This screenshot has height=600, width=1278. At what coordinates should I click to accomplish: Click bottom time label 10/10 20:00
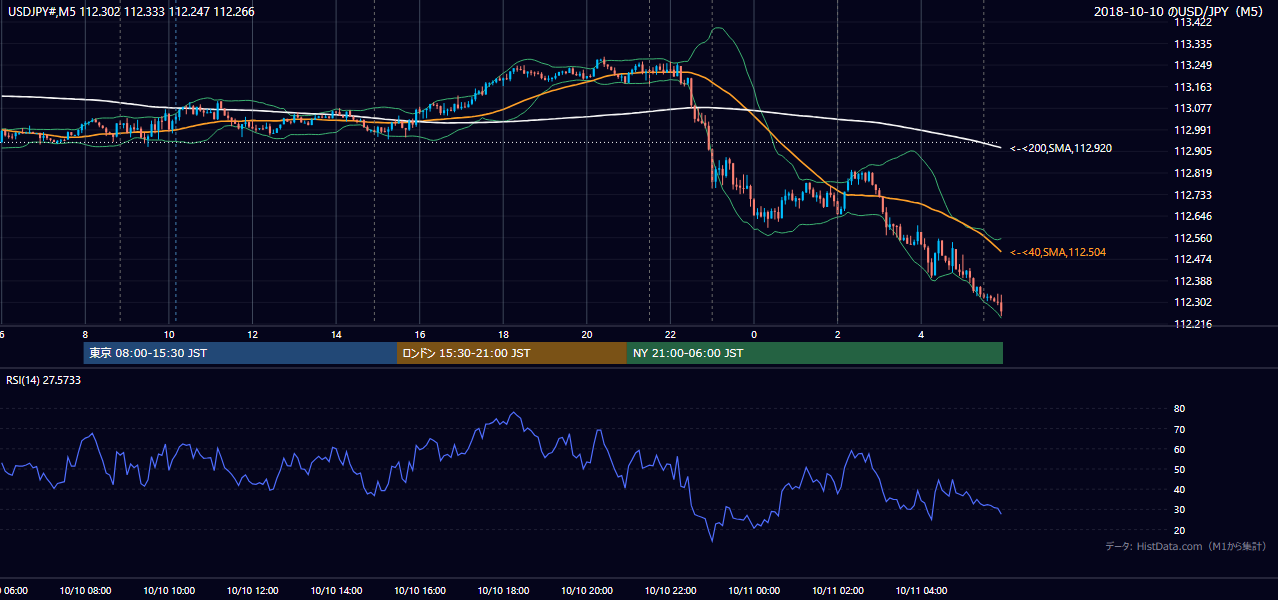point(587,591)
